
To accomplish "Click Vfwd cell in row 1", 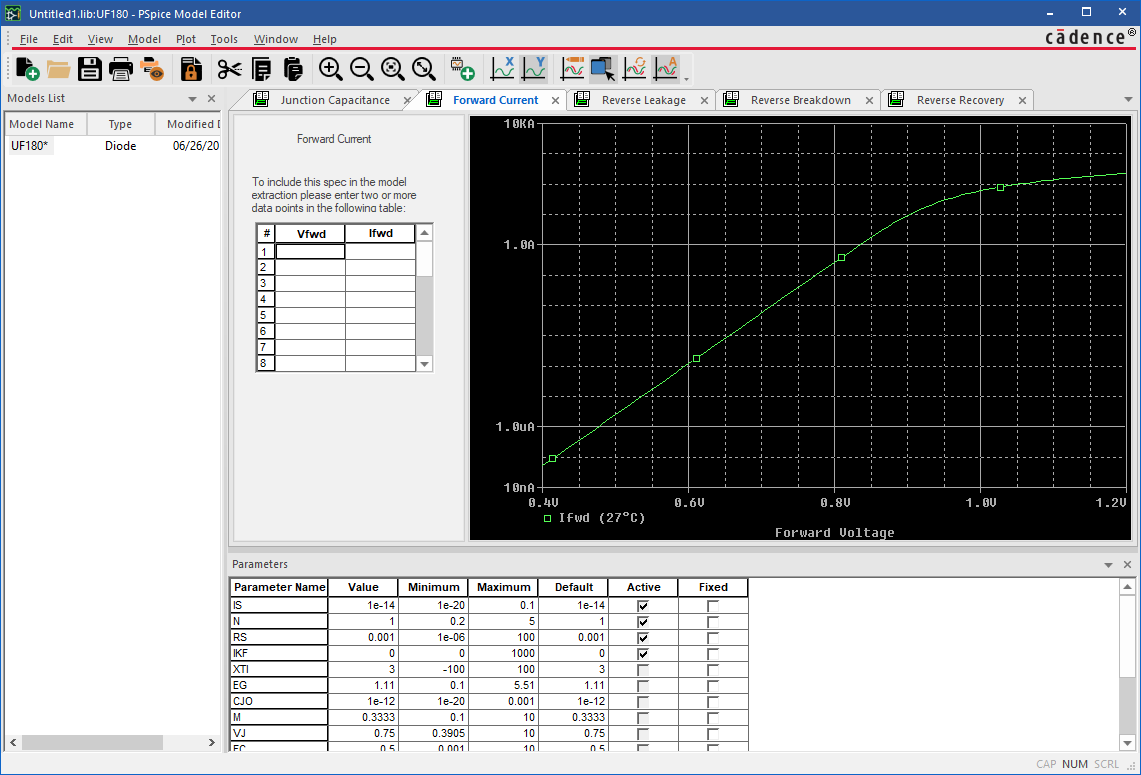I will (310, 252).
